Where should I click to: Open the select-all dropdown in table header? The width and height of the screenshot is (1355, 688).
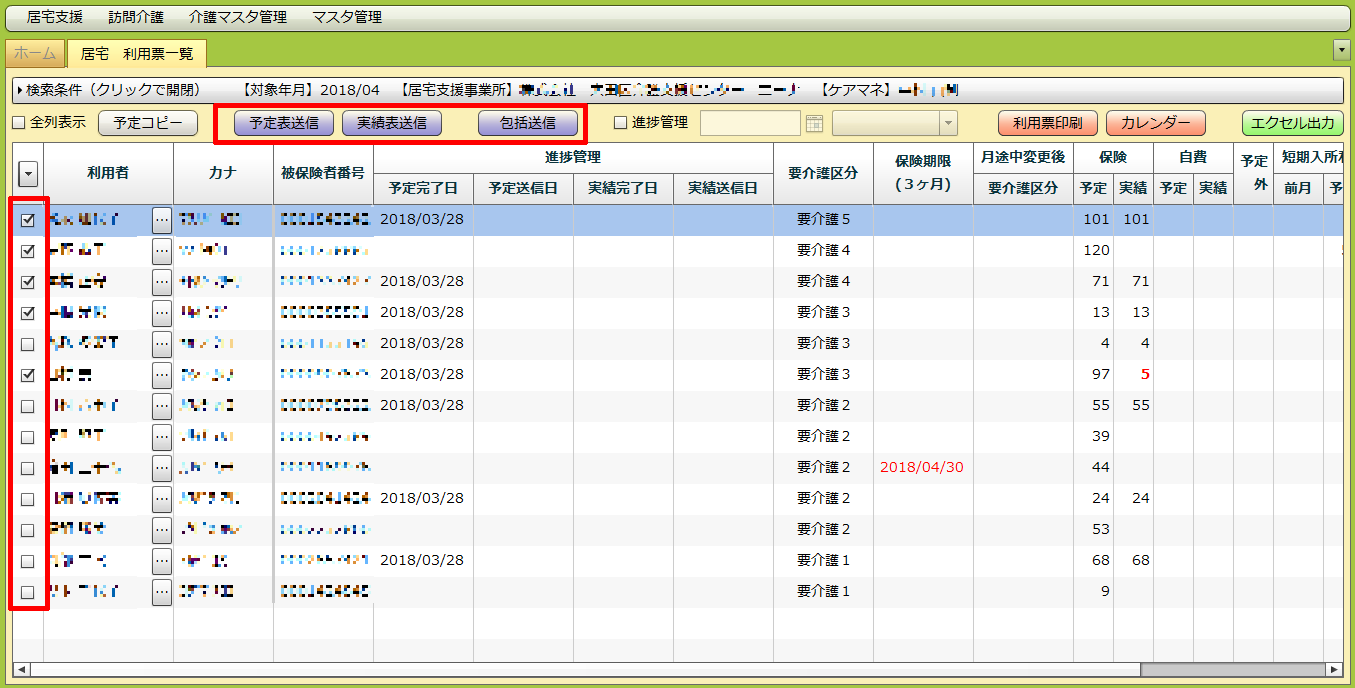tap(27, 175)
